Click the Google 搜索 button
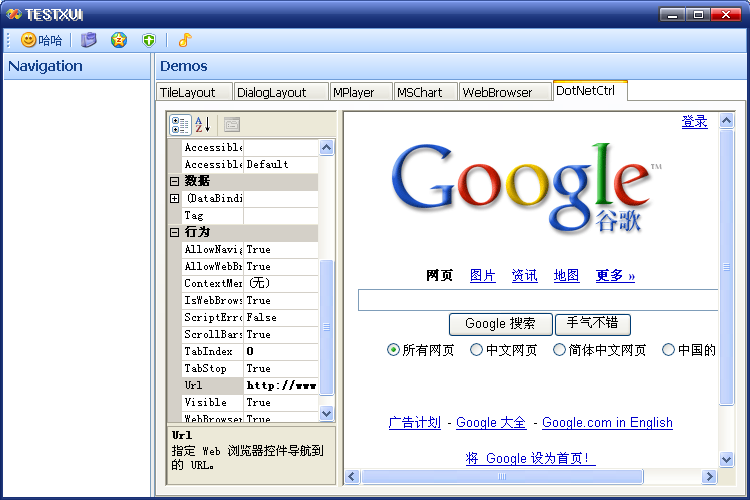Viewport: 750px width, 500px height. click(500, 324)
